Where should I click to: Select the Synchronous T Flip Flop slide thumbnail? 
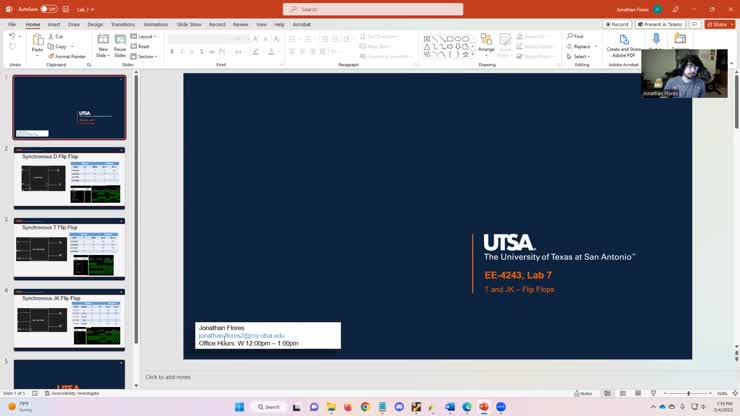69,250
